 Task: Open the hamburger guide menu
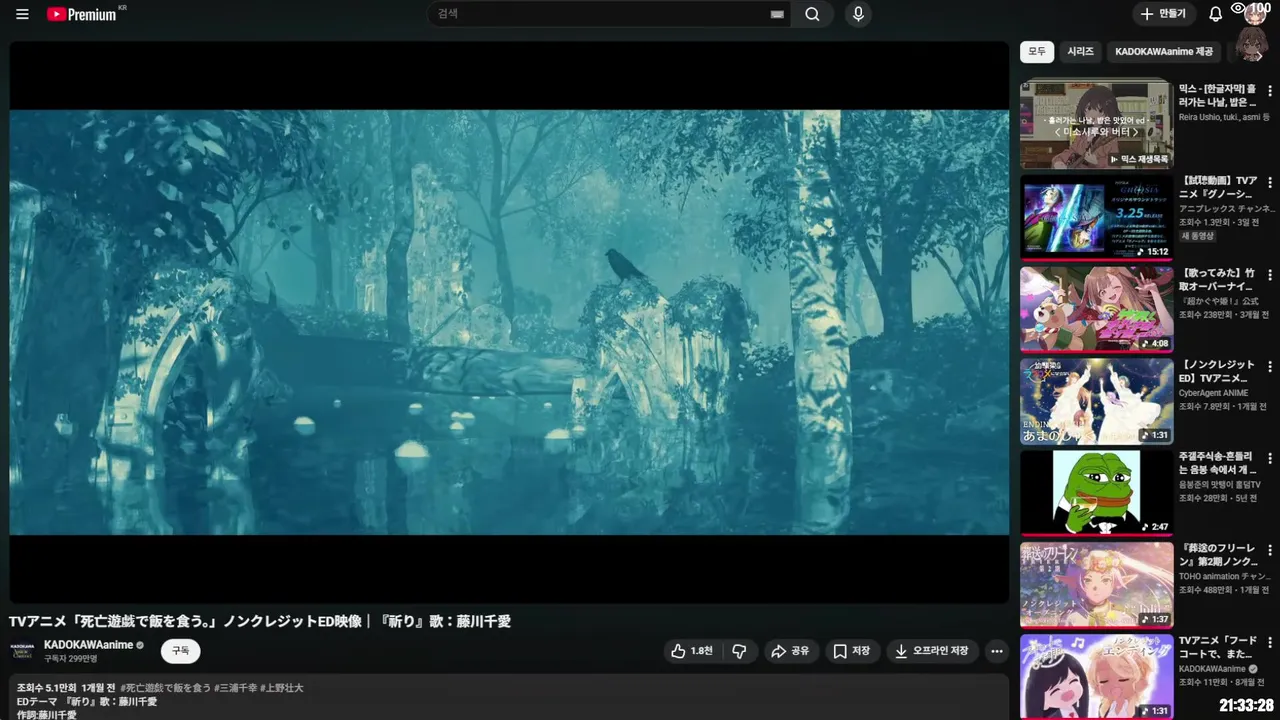coord(22,14)
